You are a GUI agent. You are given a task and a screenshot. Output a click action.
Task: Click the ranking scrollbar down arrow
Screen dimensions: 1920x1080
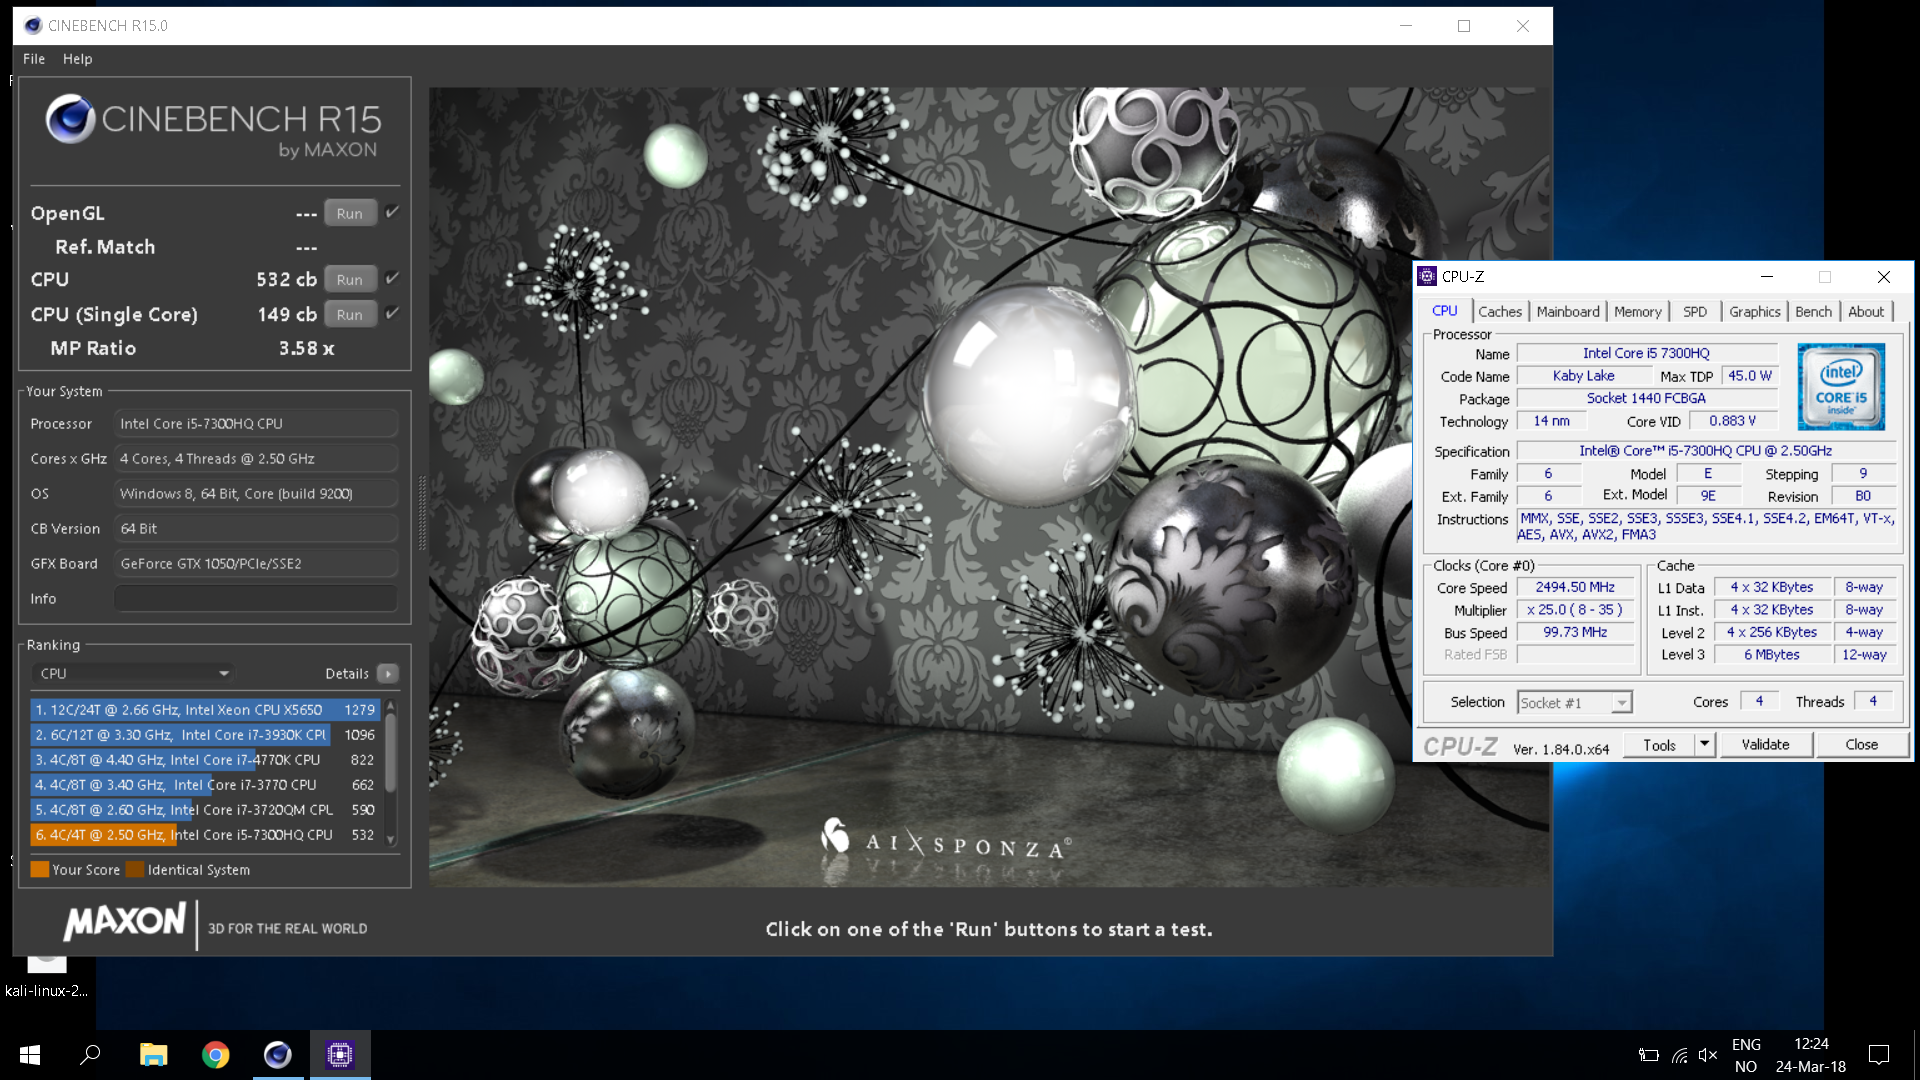(391, 839)
